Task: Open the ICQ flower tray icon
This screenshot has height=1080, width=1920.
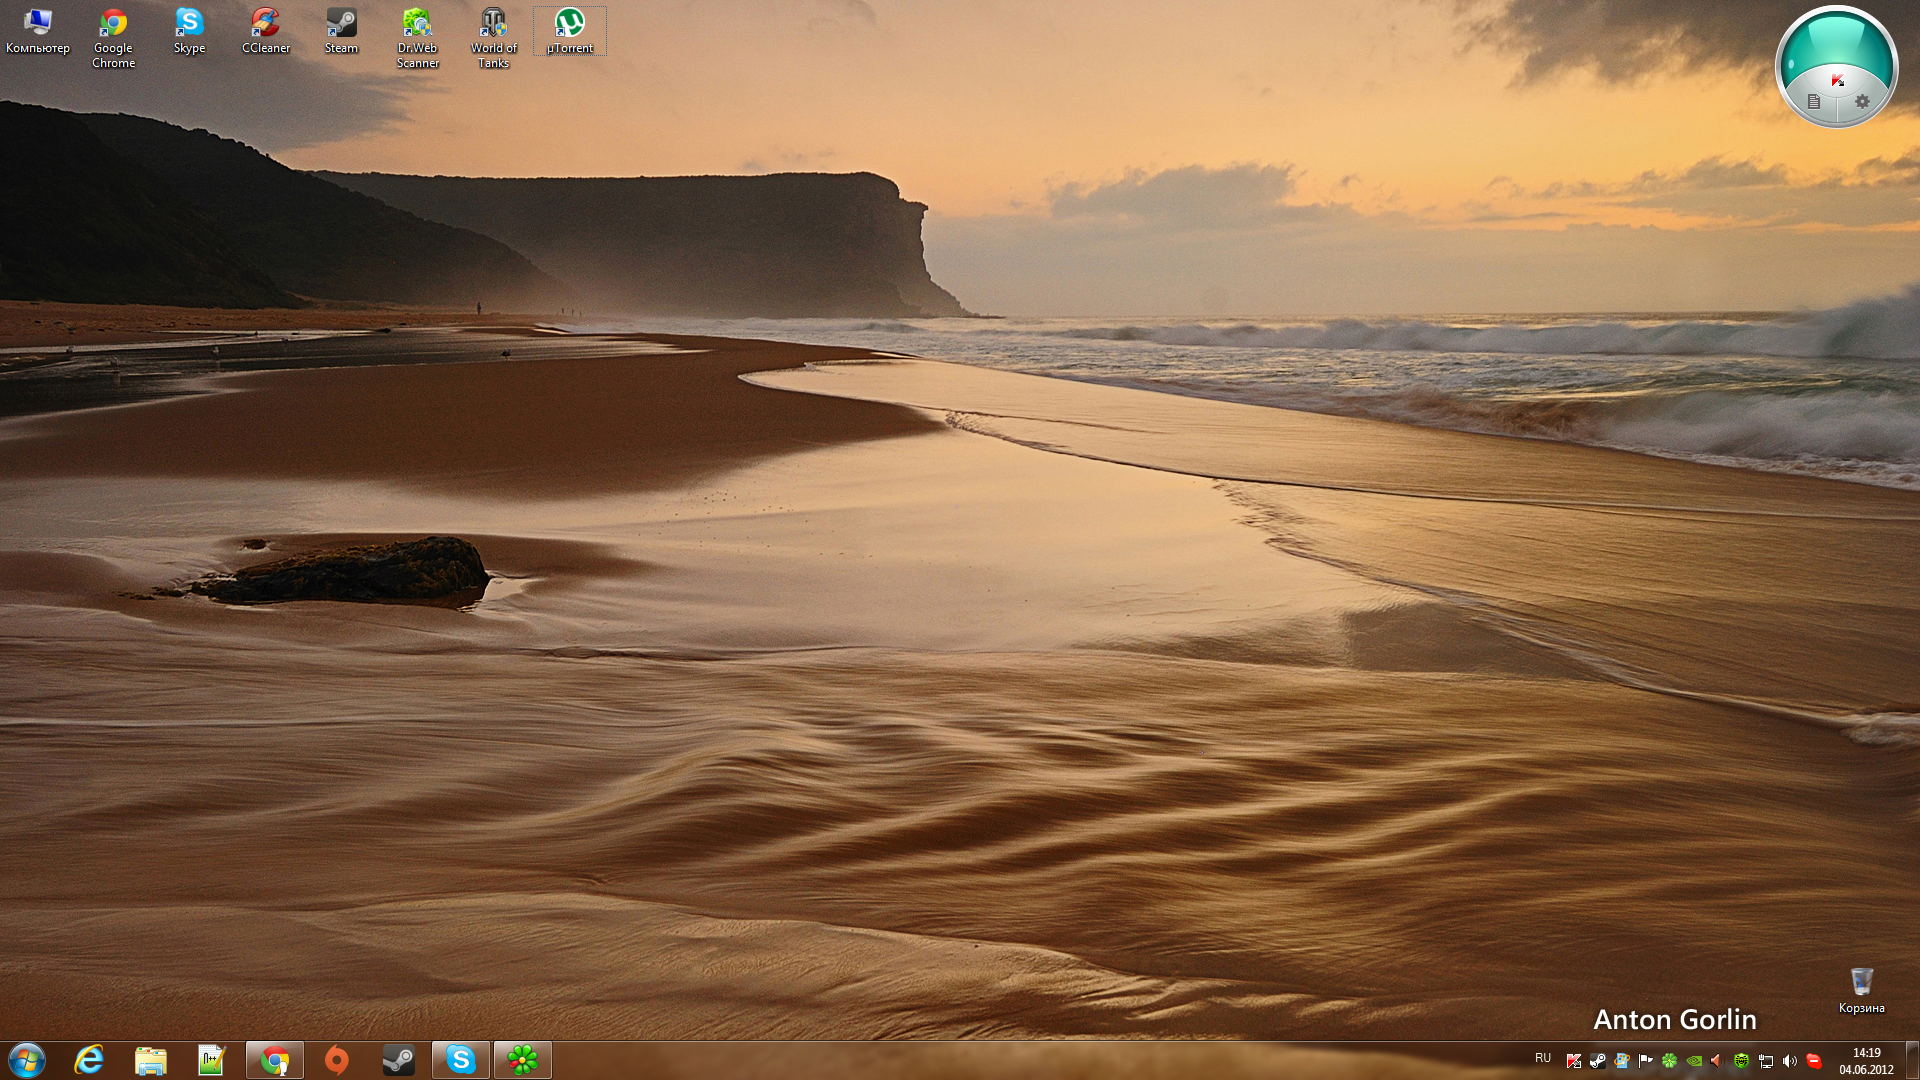Action: coord(1670,1061)
